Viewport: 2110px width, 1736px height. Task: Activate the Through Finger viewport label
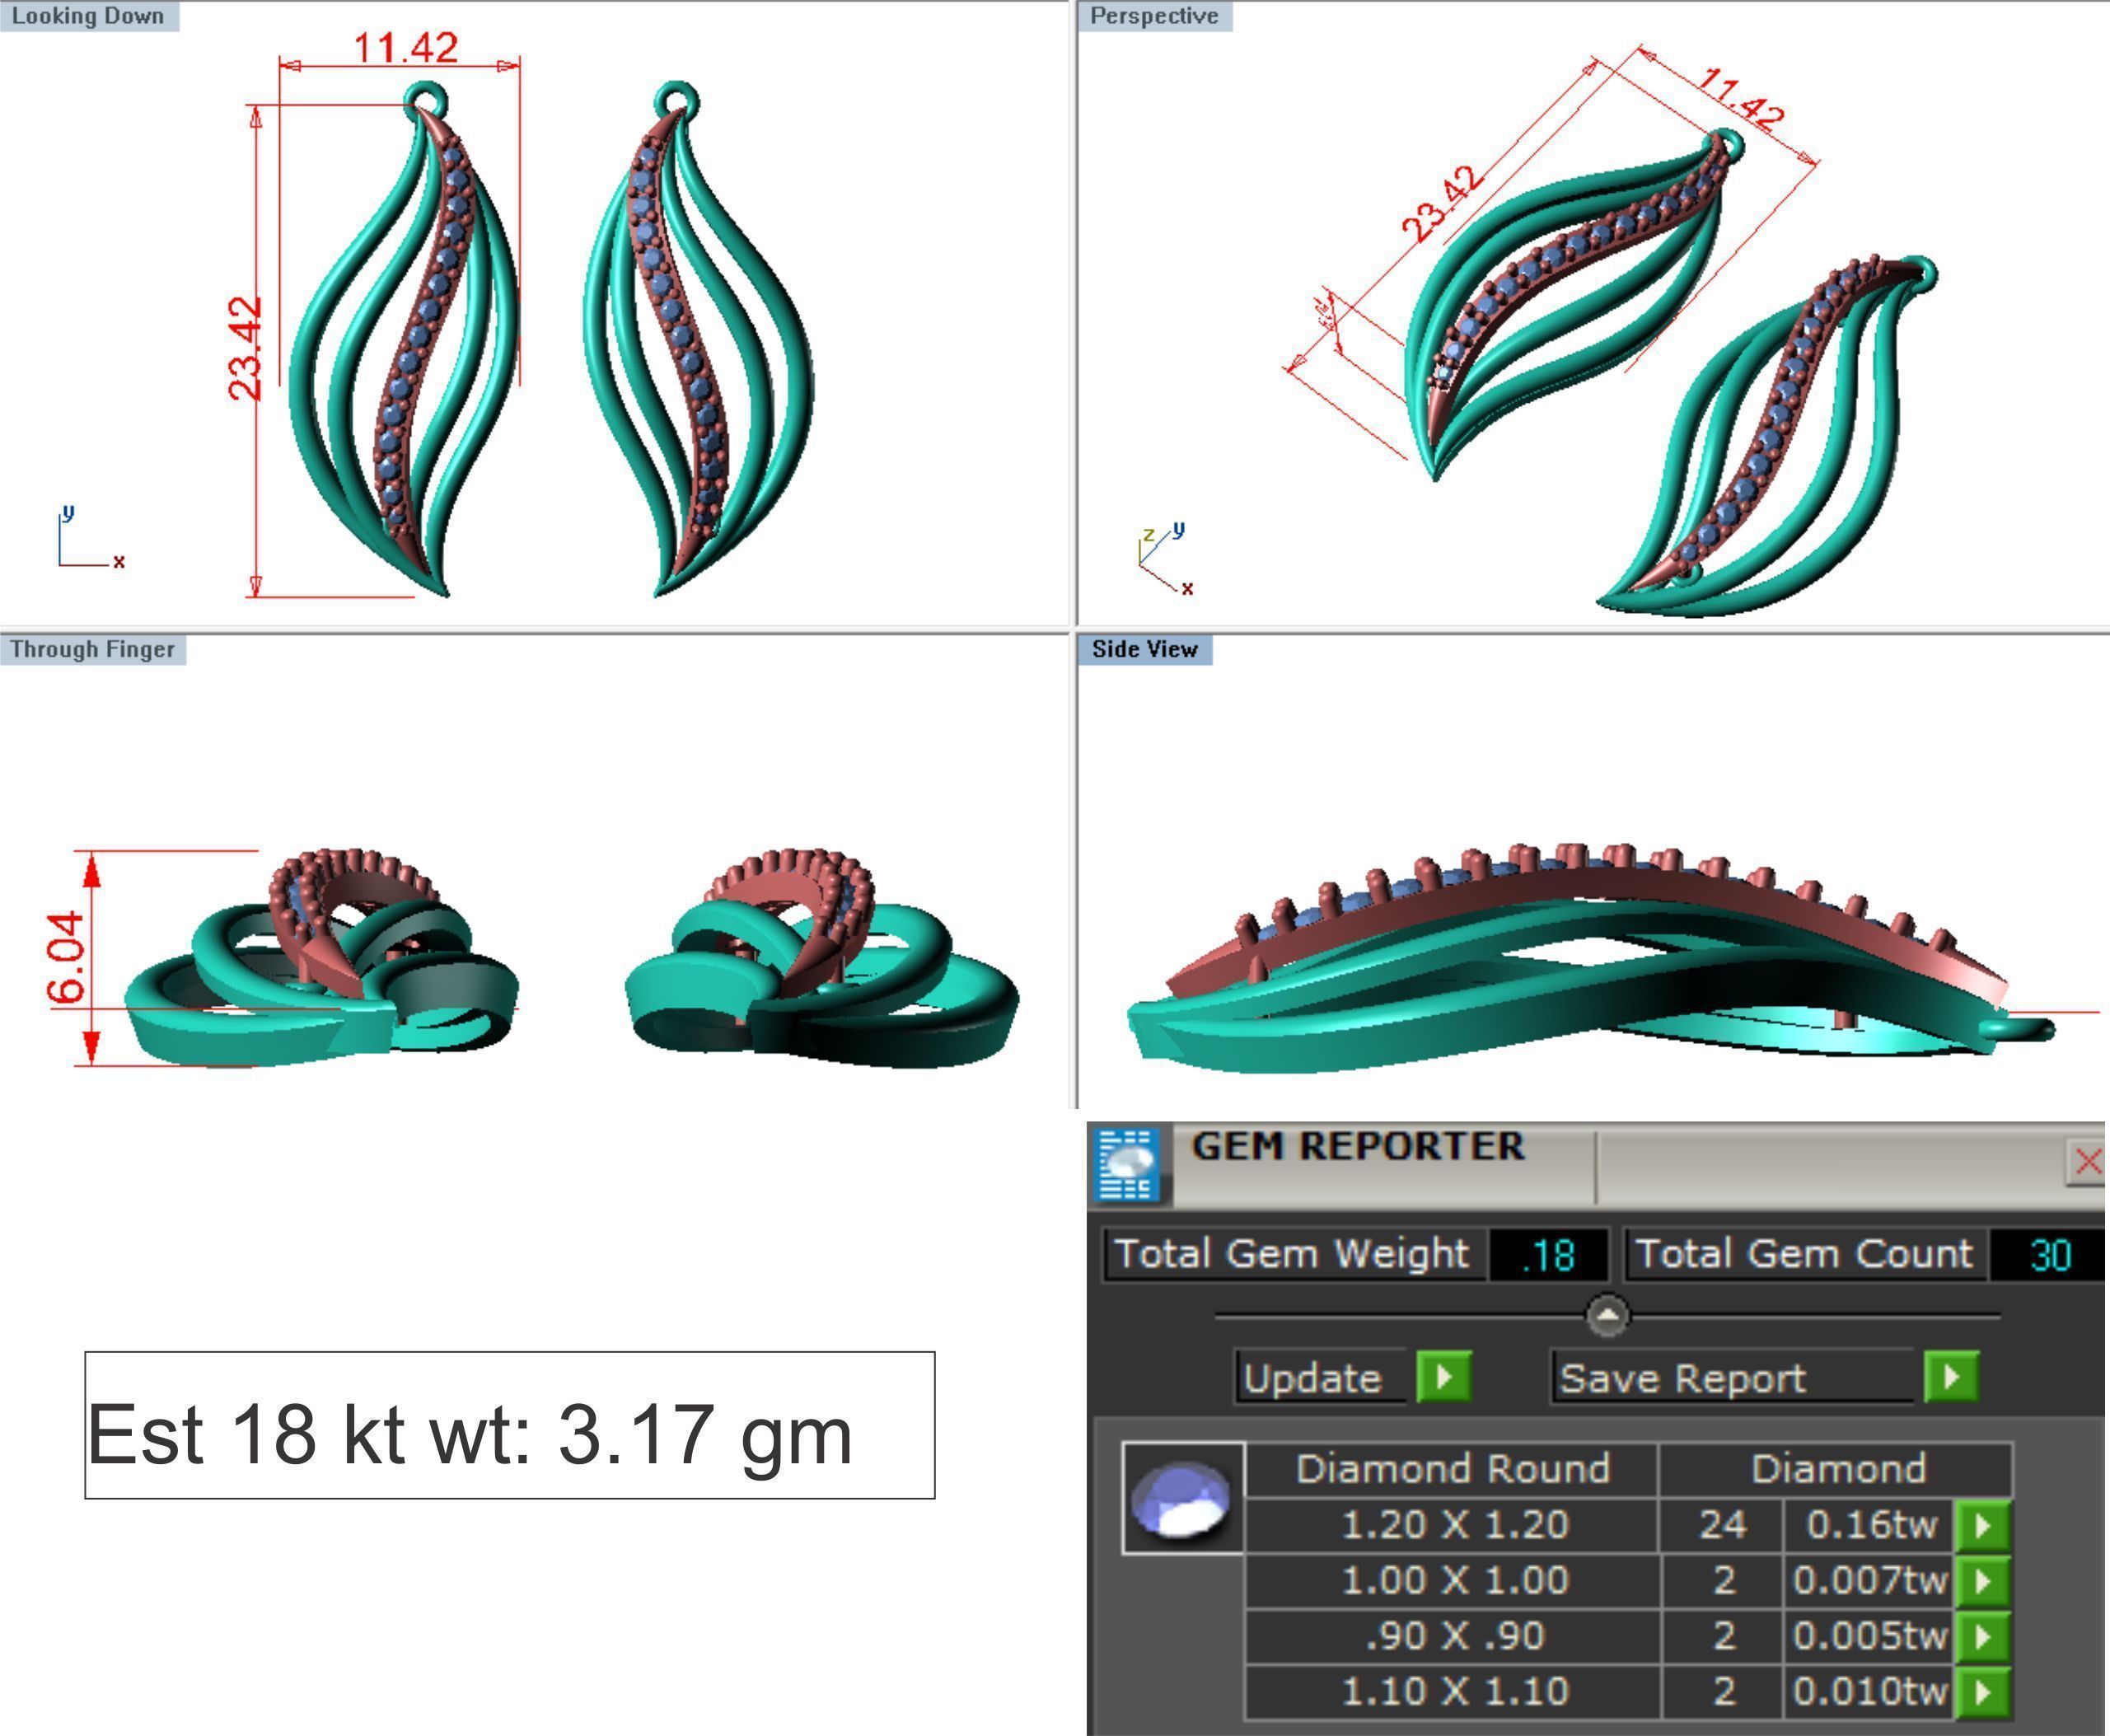[x=92, y=649]
